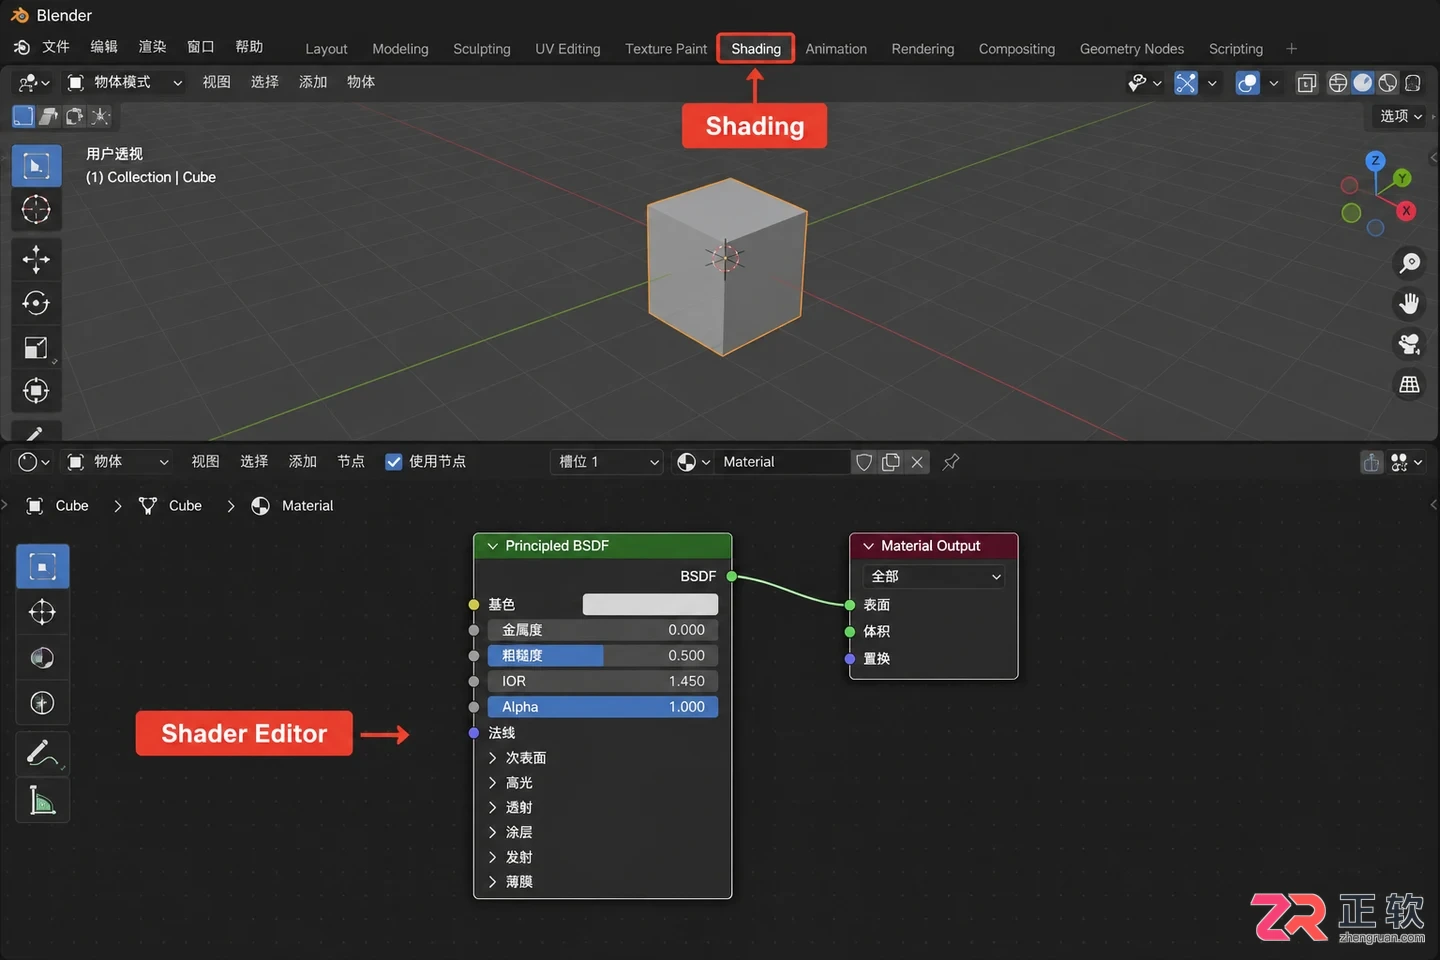Enable solid viewport shading
This screenshot has width=1440, height=960.
point(1363,83)
